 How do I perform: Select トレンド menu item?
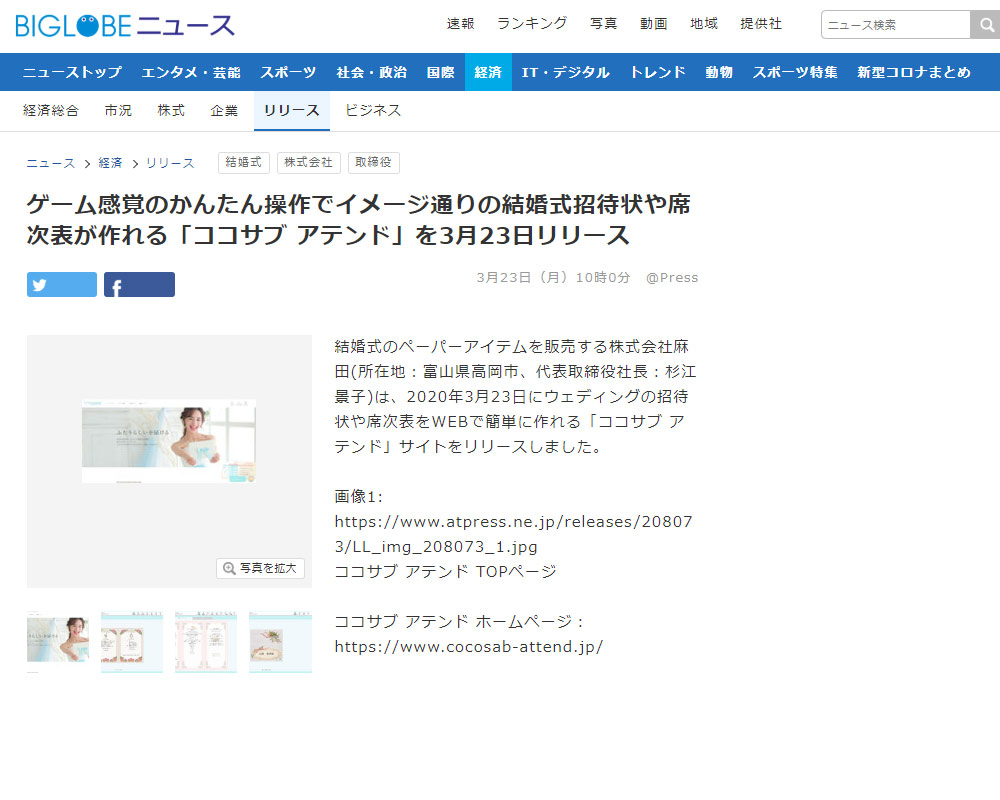pos(658,72)
